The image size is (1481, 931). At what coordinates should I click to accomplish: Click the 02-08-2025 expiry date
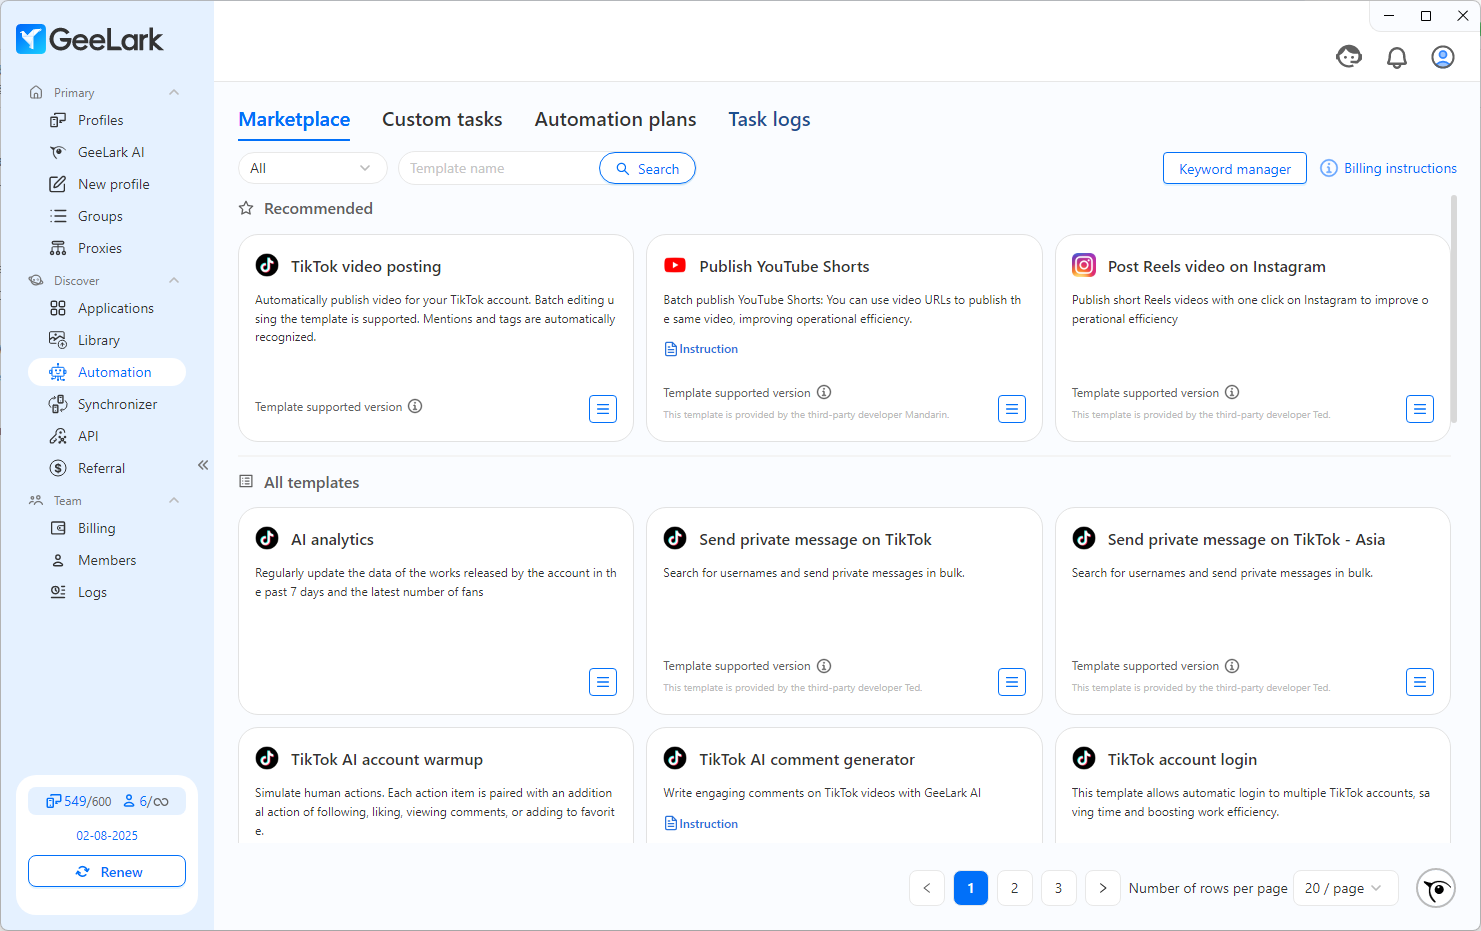click(x=107, y=835)
